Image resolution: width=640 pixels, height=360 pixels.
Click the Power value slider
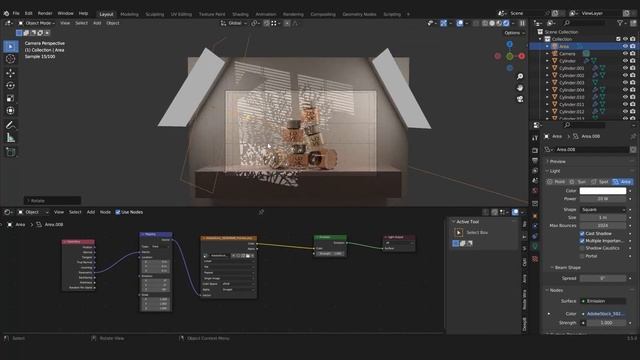[603, 199]
